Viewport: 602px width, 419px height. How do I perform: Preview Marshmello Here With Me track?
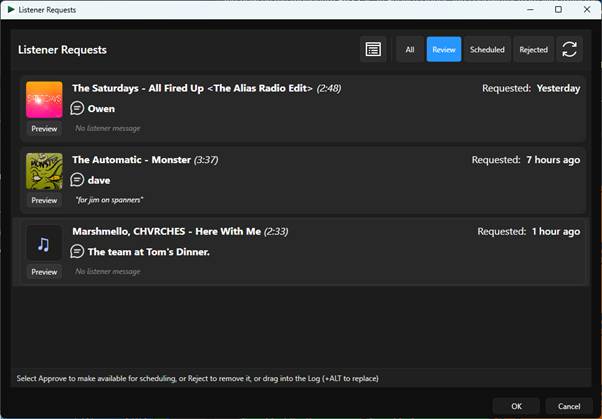tap(44, 272)
